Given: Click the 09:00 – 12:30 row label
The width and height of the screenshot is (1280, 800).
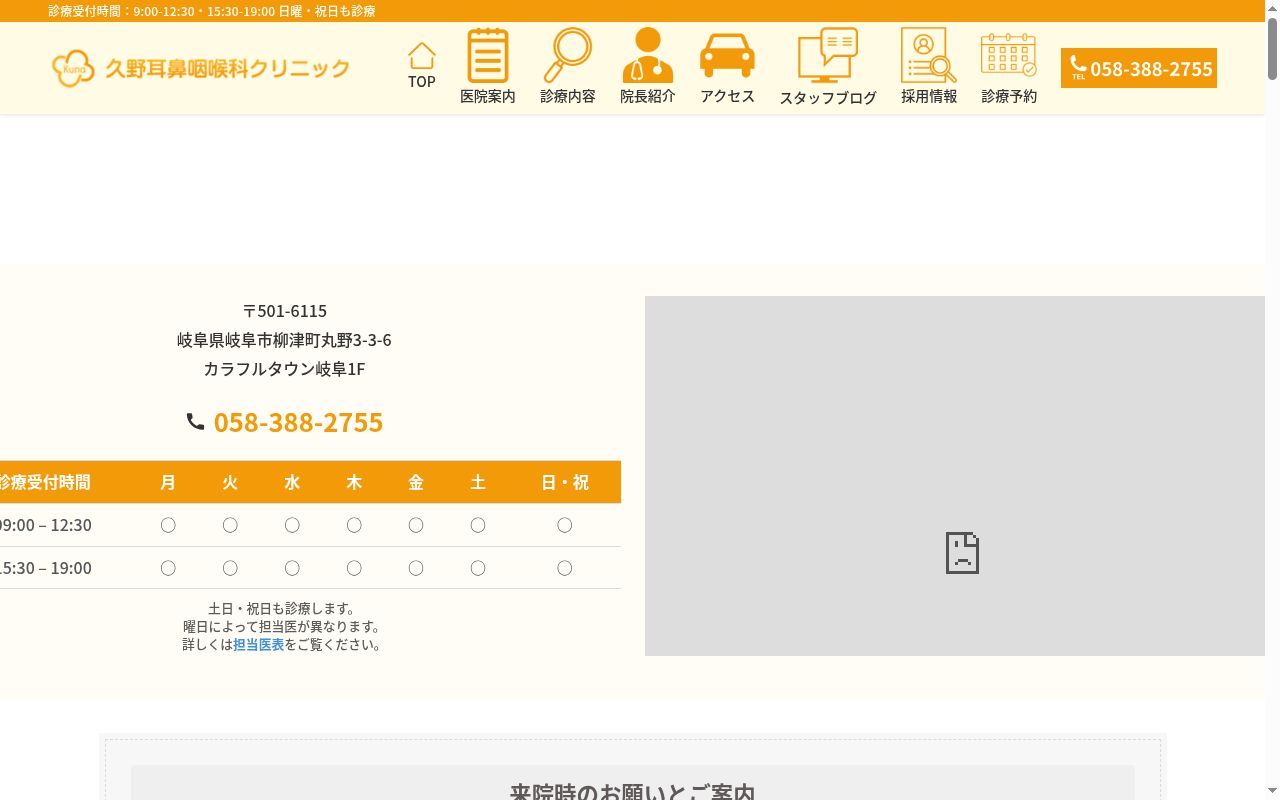Looking at the screenshot, I should (46, 525).
